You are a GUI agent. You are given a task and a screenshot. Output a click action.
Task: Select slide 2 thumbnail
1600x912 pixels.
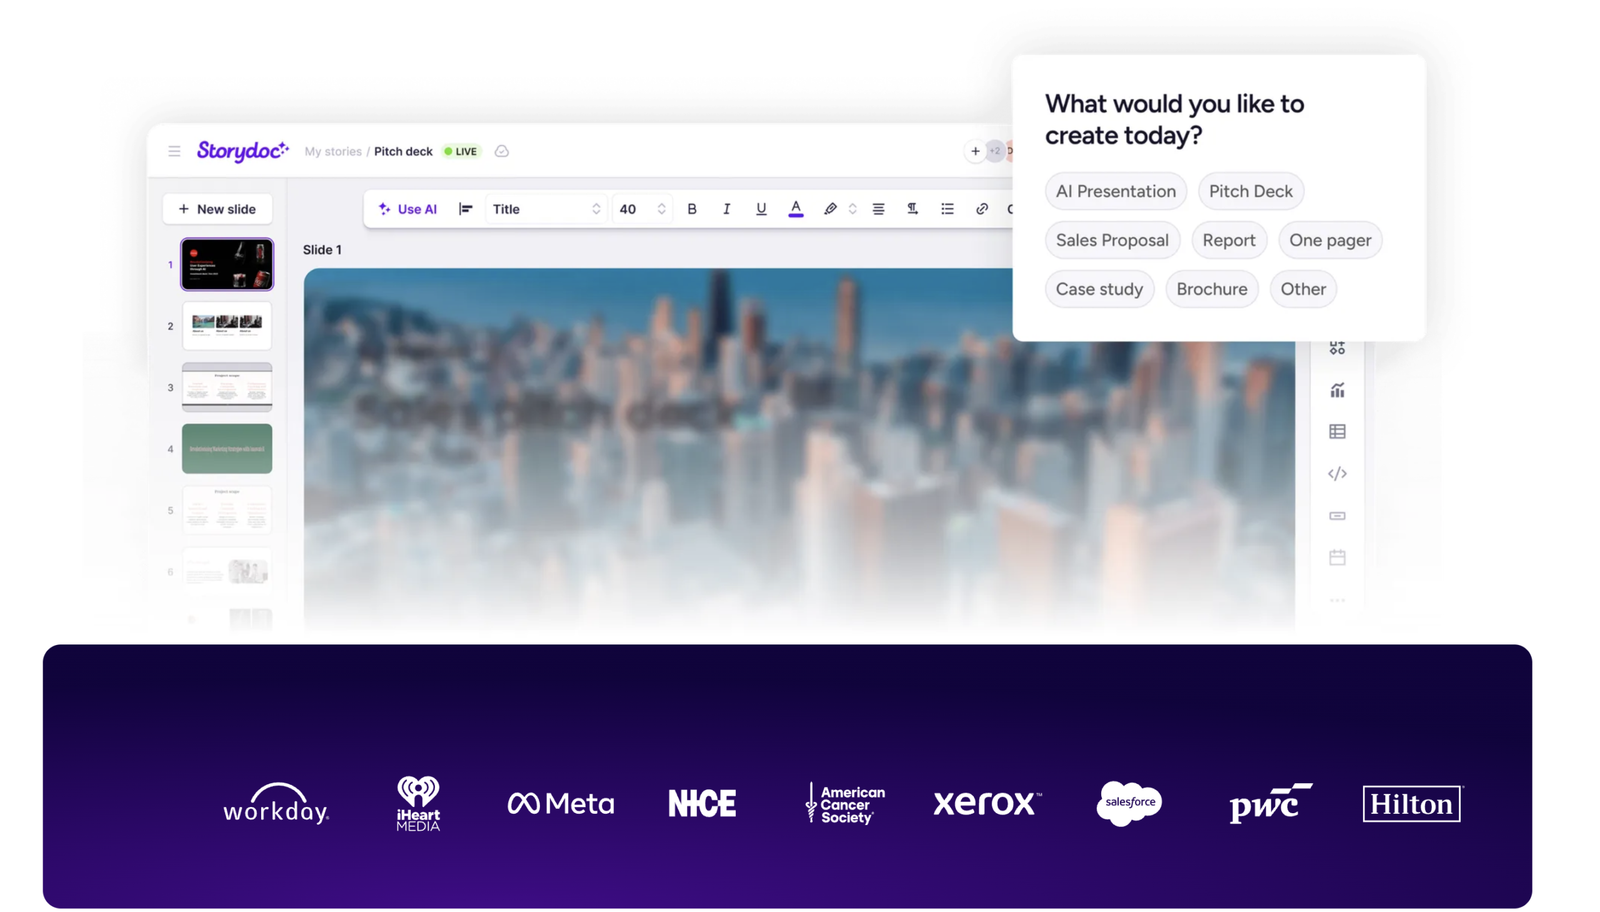227,326
